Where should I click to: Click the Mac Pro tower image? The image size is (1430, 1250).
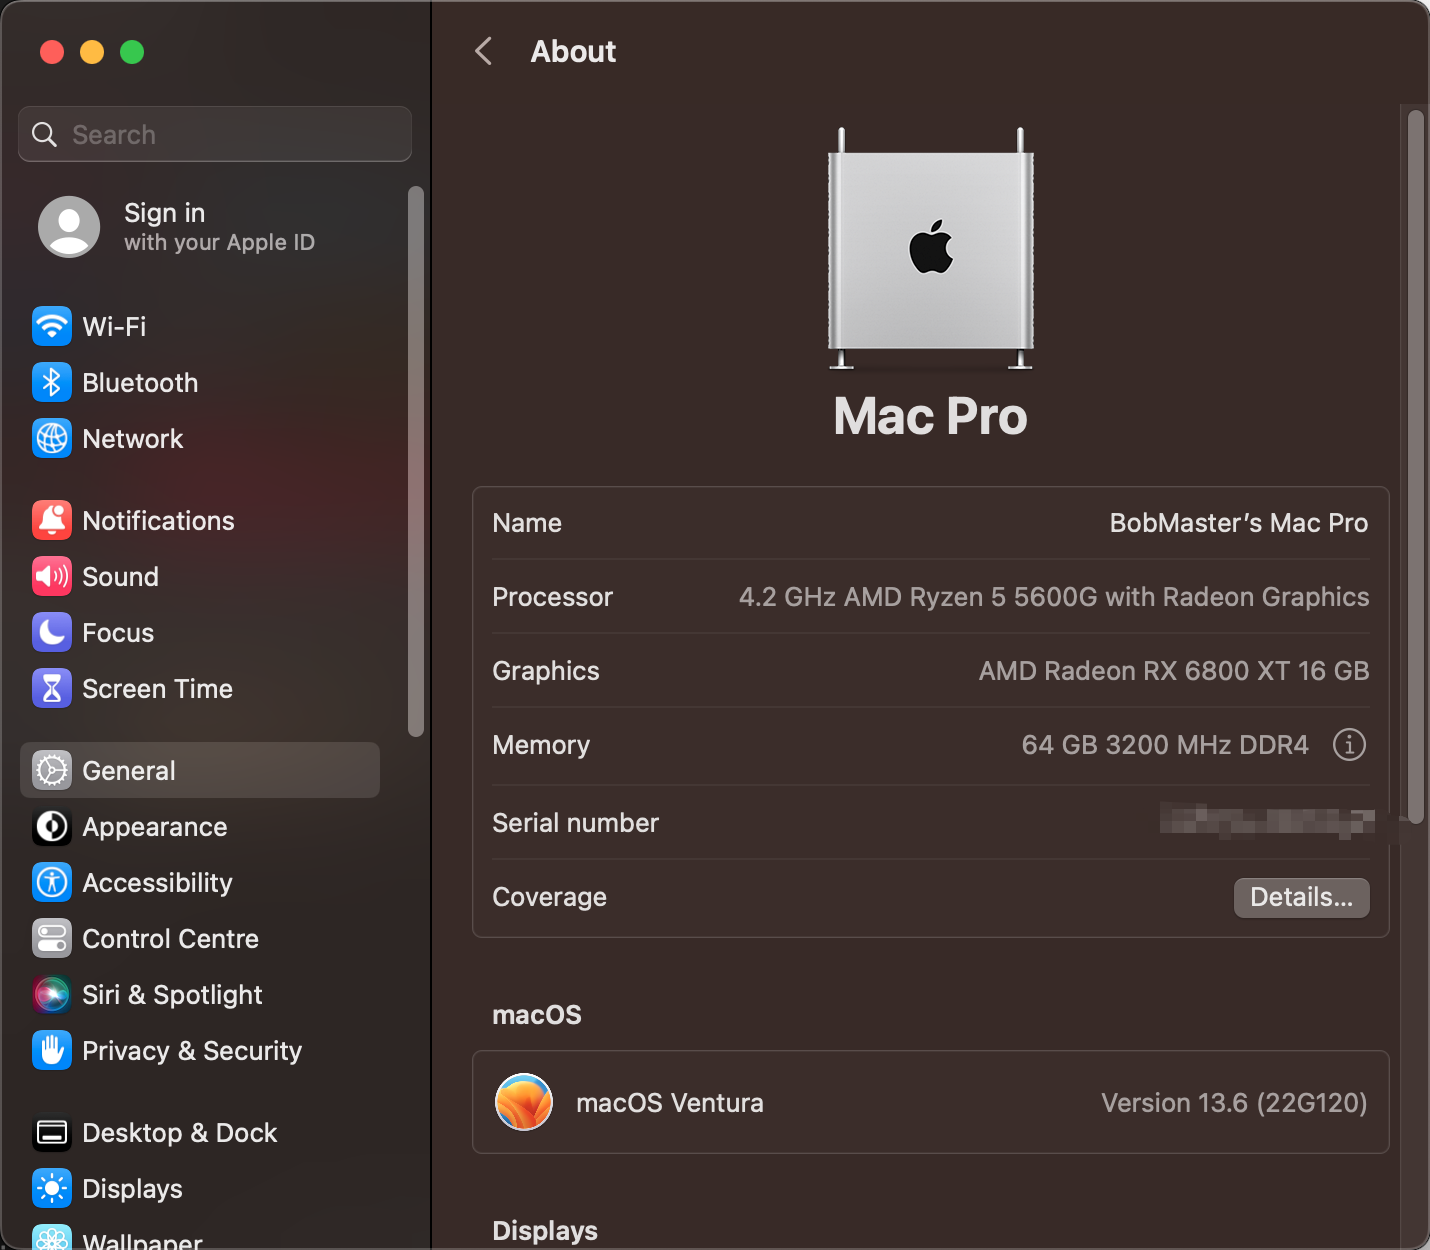click(931, 249)
